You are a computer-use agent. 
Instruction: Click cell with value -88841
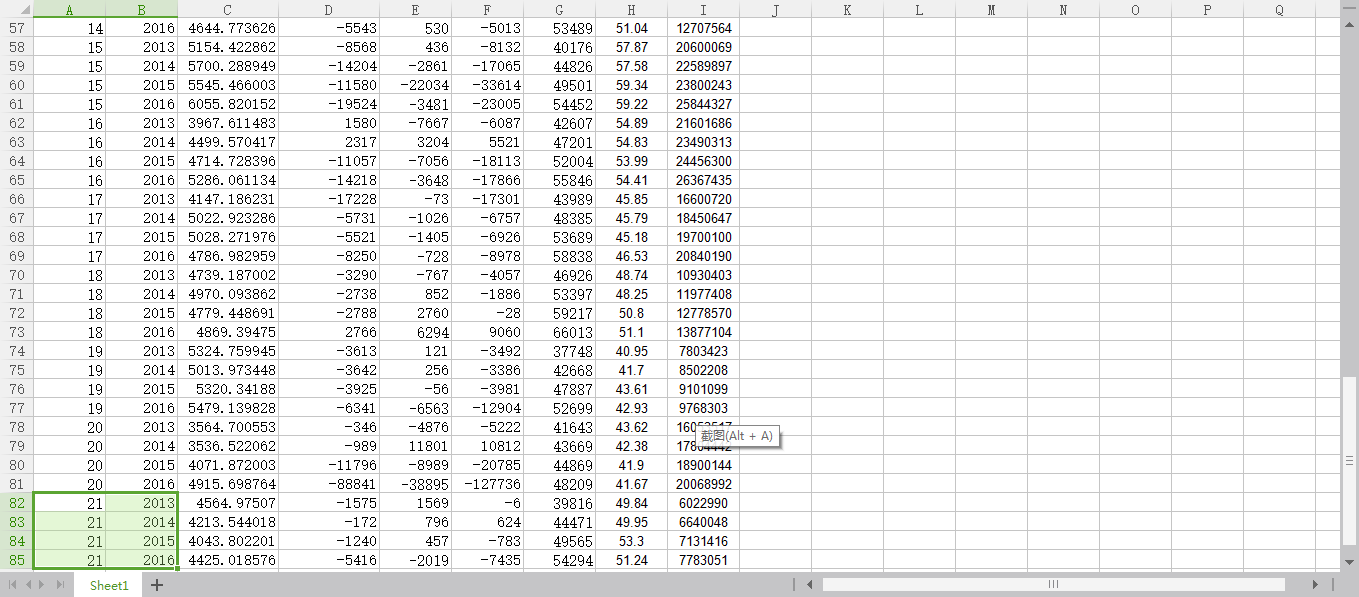pyautogui.click(x=329, y=484)
